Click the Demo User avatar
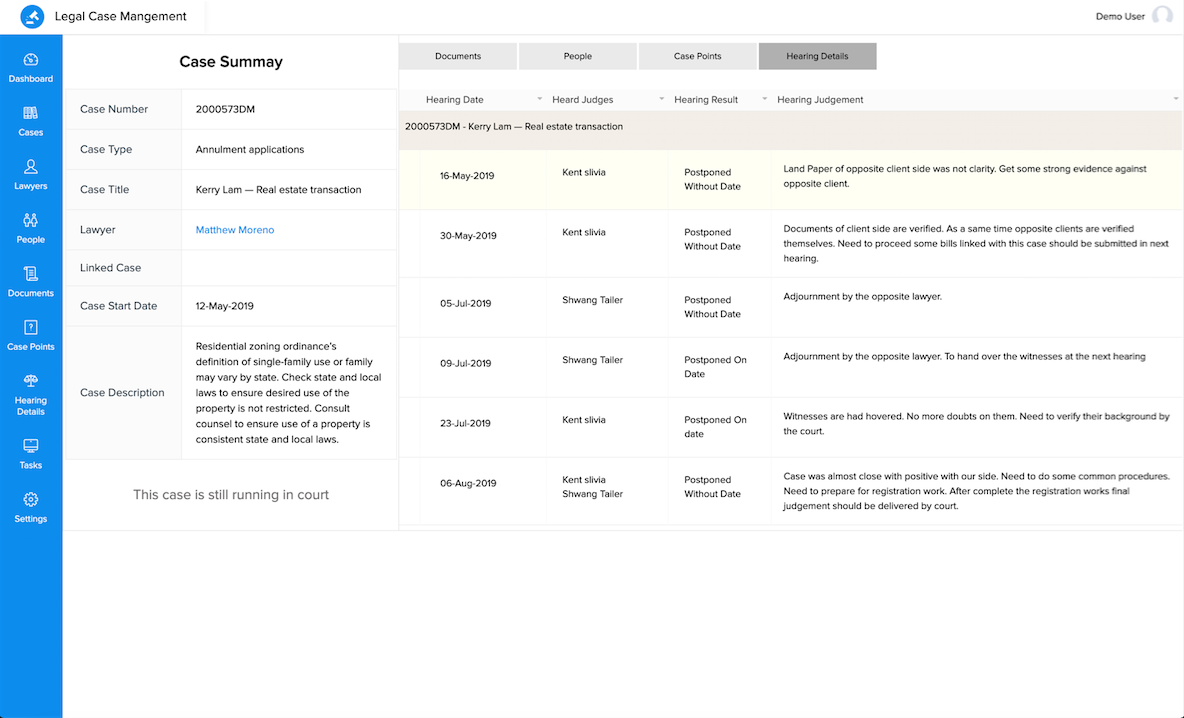Screen dimensions: 1184x718 point(1162,16)
